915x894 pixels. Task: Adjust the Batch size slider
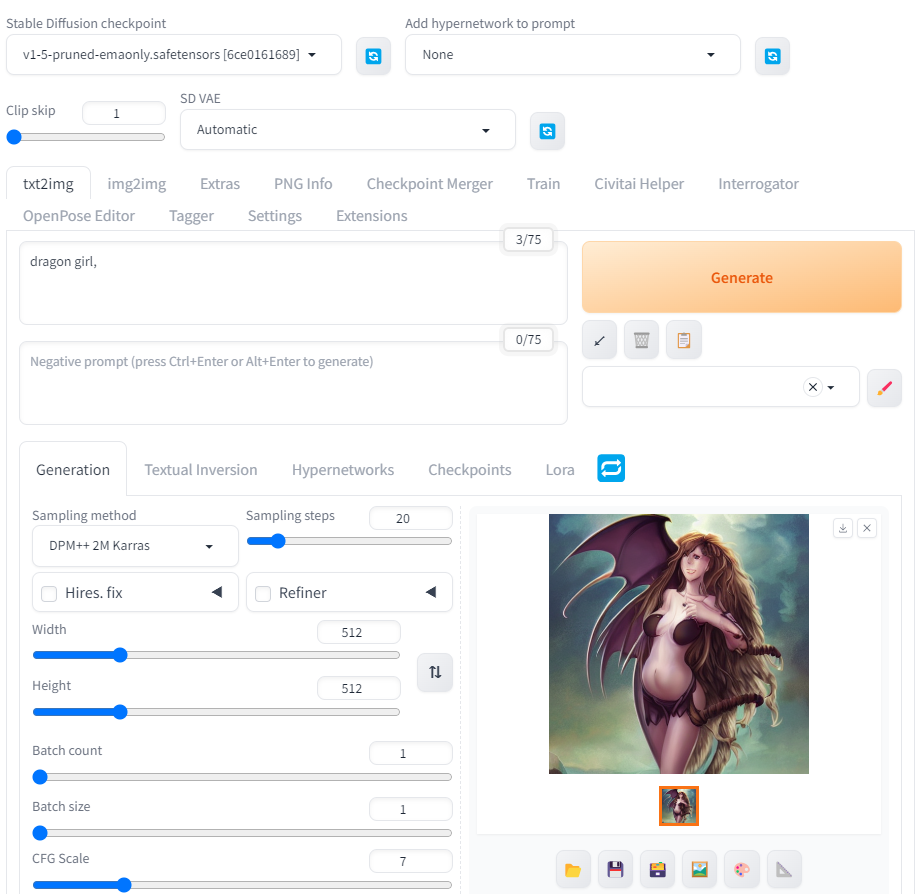point(242,833)
